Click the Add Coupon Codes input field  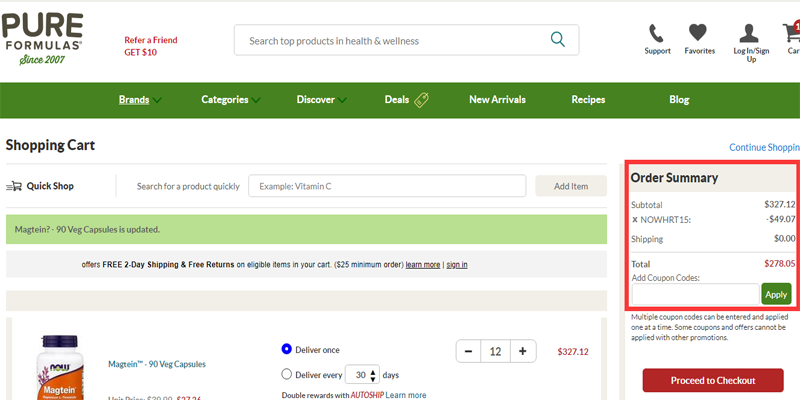coord(695,294)
